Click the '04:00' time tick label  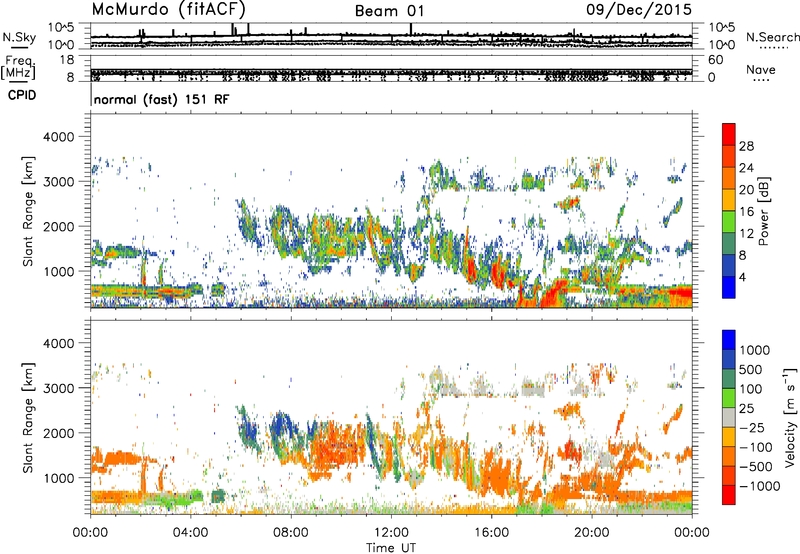click(x=190, y=533)
